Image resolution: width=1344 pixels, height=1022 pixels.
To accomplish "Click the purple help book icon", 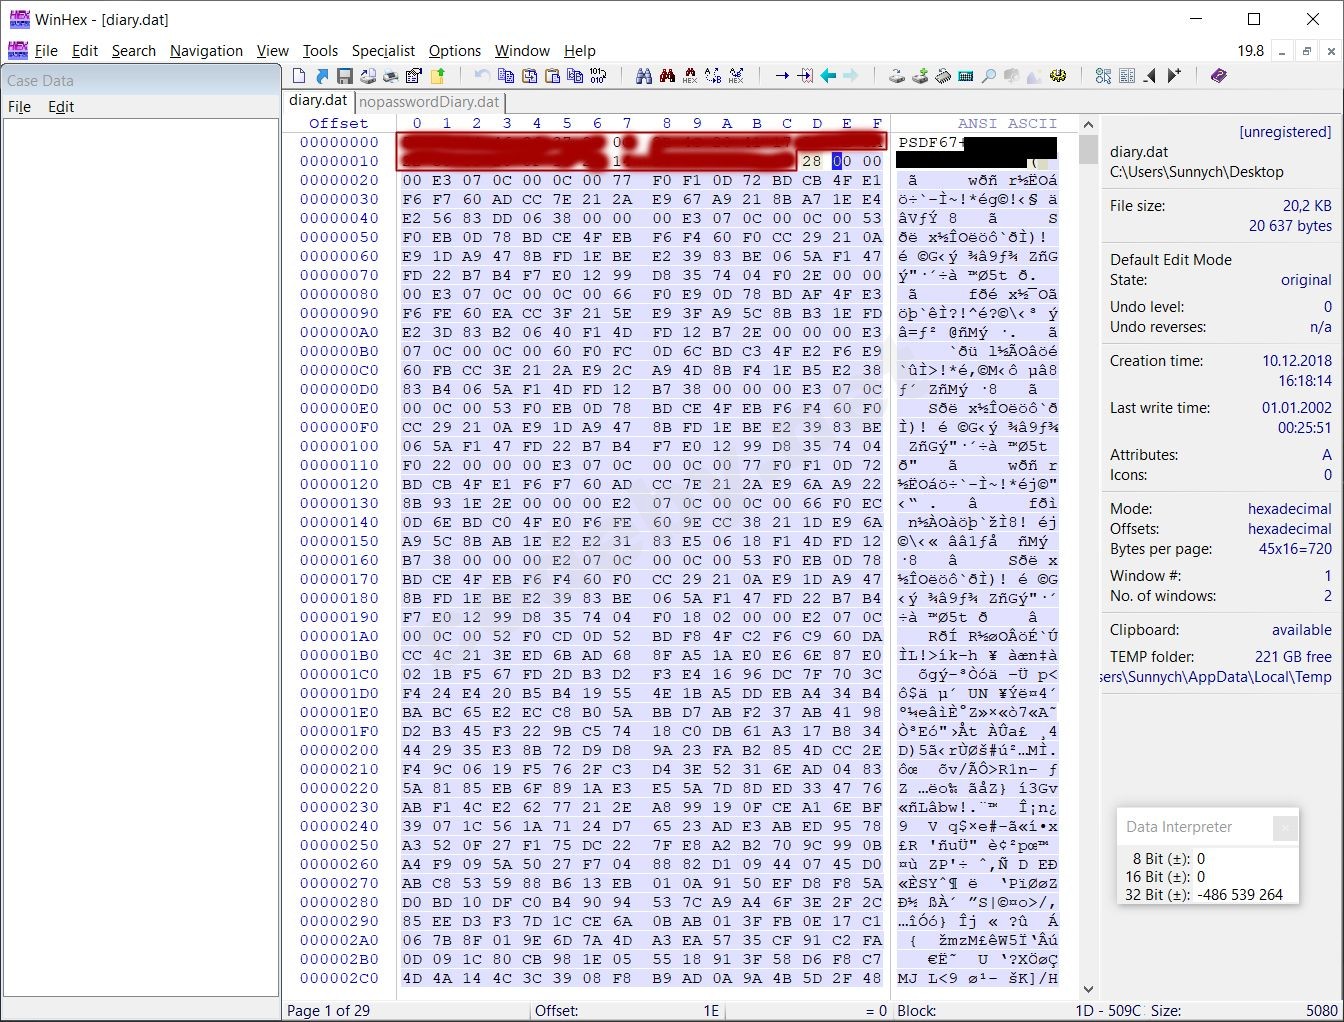I will tap(1218, 76).
